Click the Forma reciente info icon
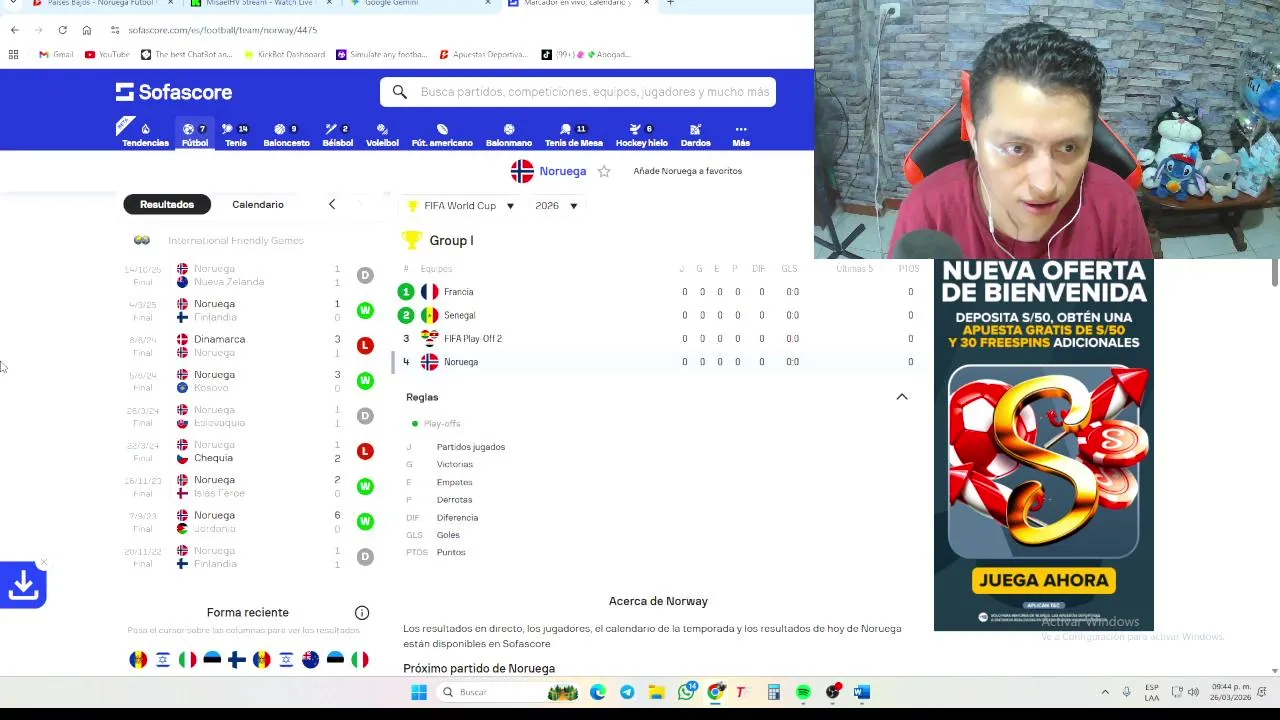This screenshot has width=1280, height=720. 362,613
